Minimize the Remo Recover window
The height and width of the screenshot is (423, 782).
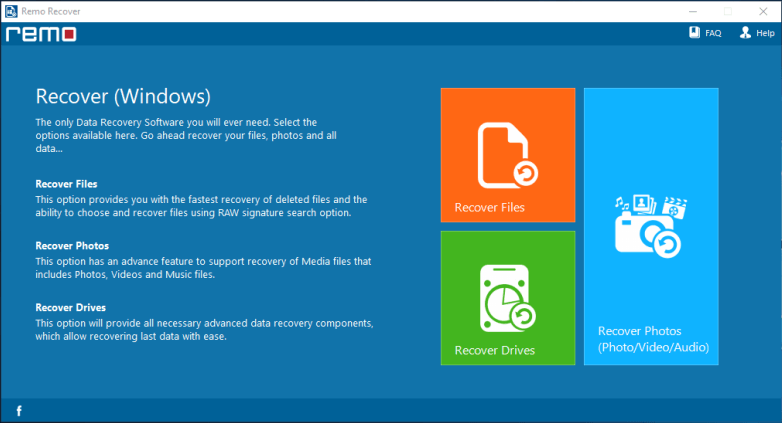tap(692, 10)
